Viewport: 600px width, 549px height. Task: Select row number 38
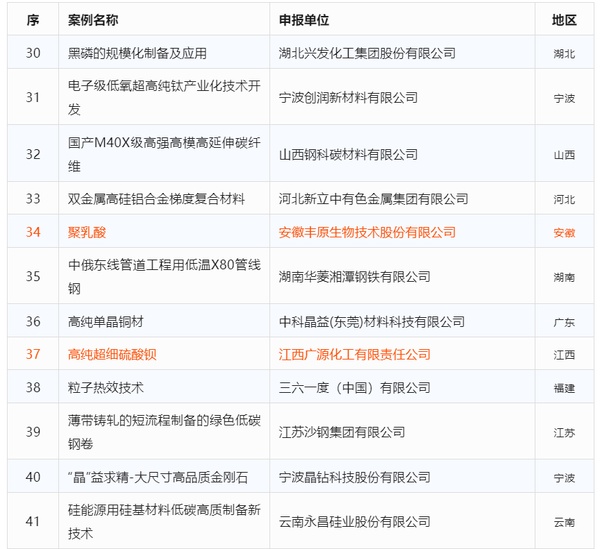[33, 387]
